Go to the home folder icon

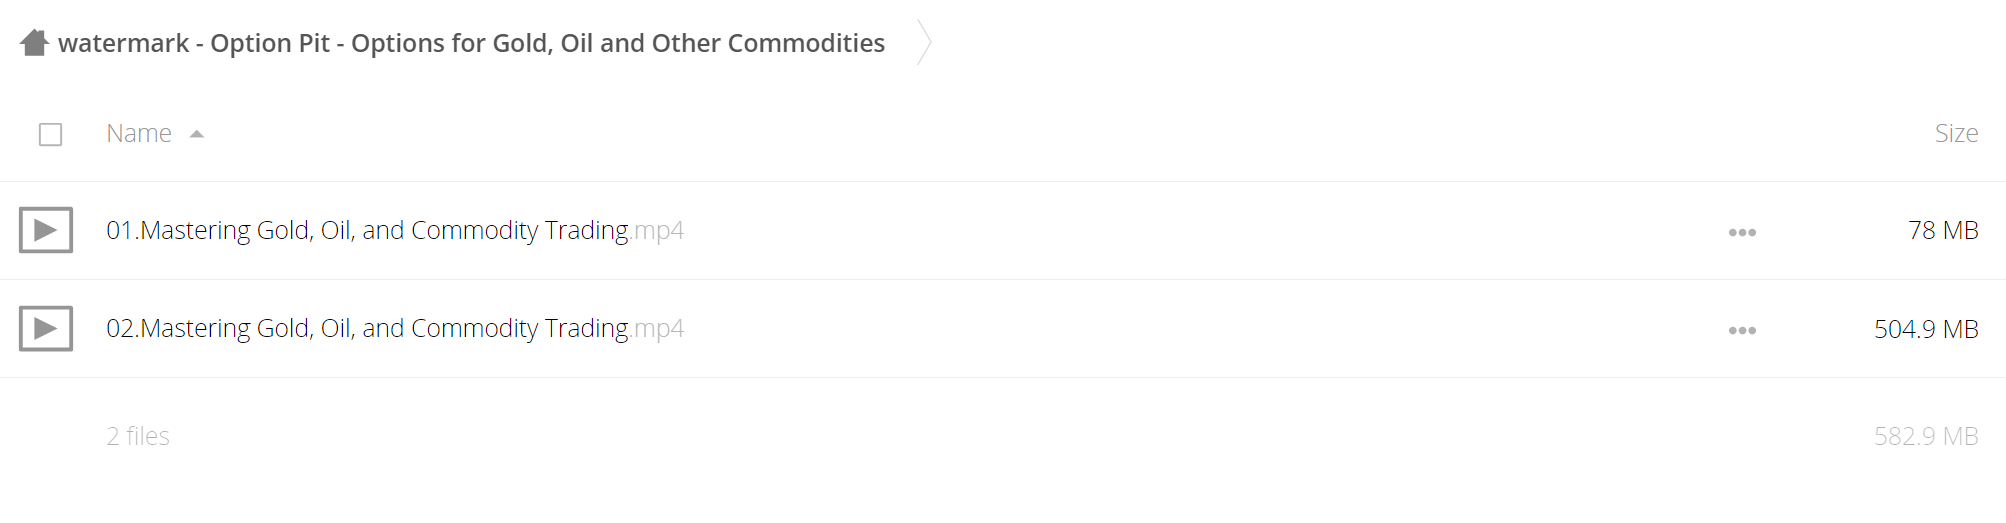pyautogui.click(x=34, y=43)
